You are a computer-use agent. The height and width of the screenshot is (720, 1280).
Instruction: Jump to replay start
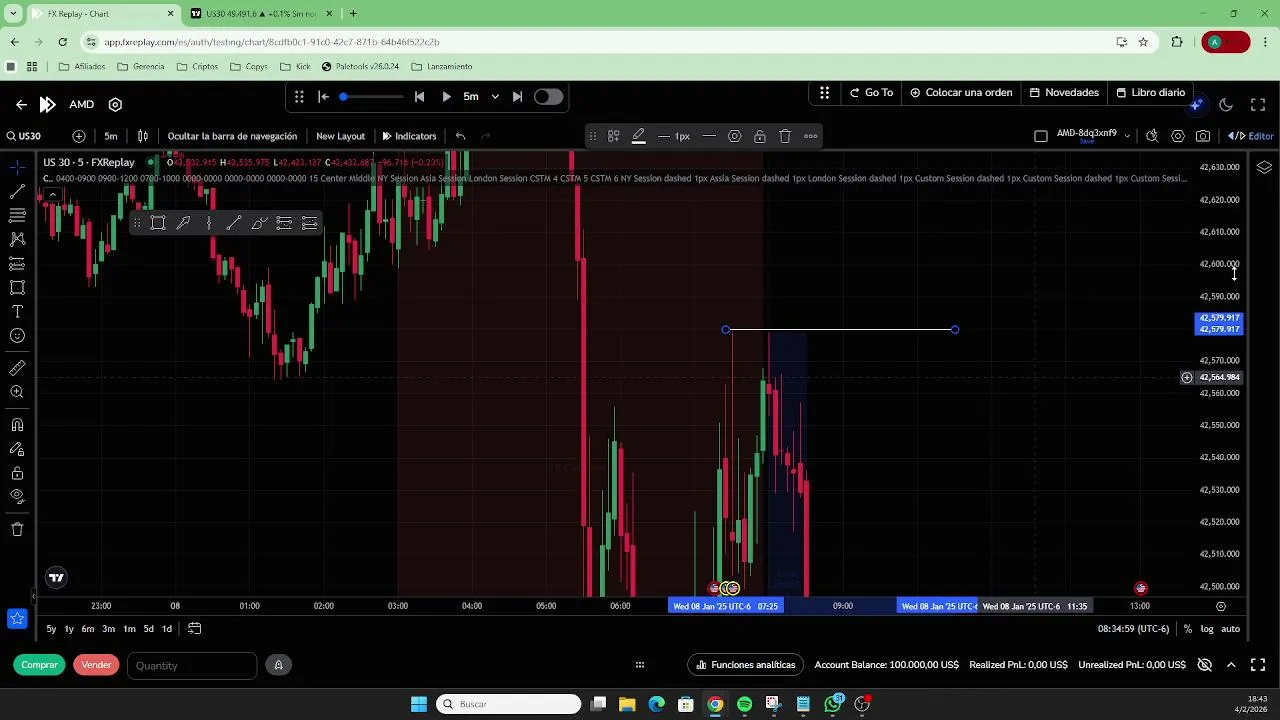[323, 97]
